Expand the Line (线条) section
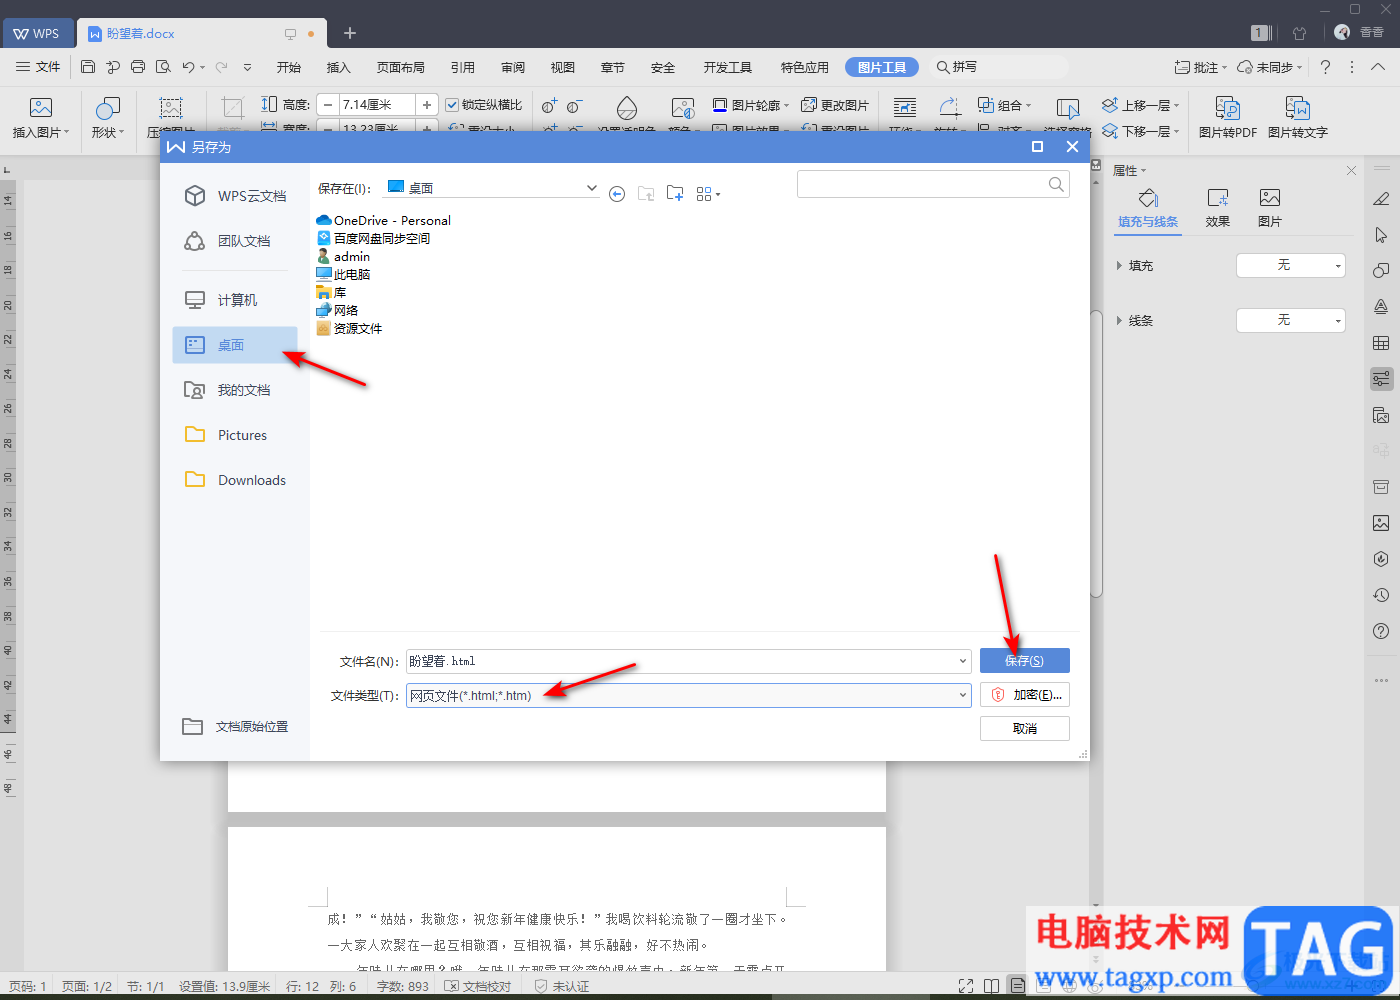The width and height of the screenshot is (1400, 1000). point(1119,321)
